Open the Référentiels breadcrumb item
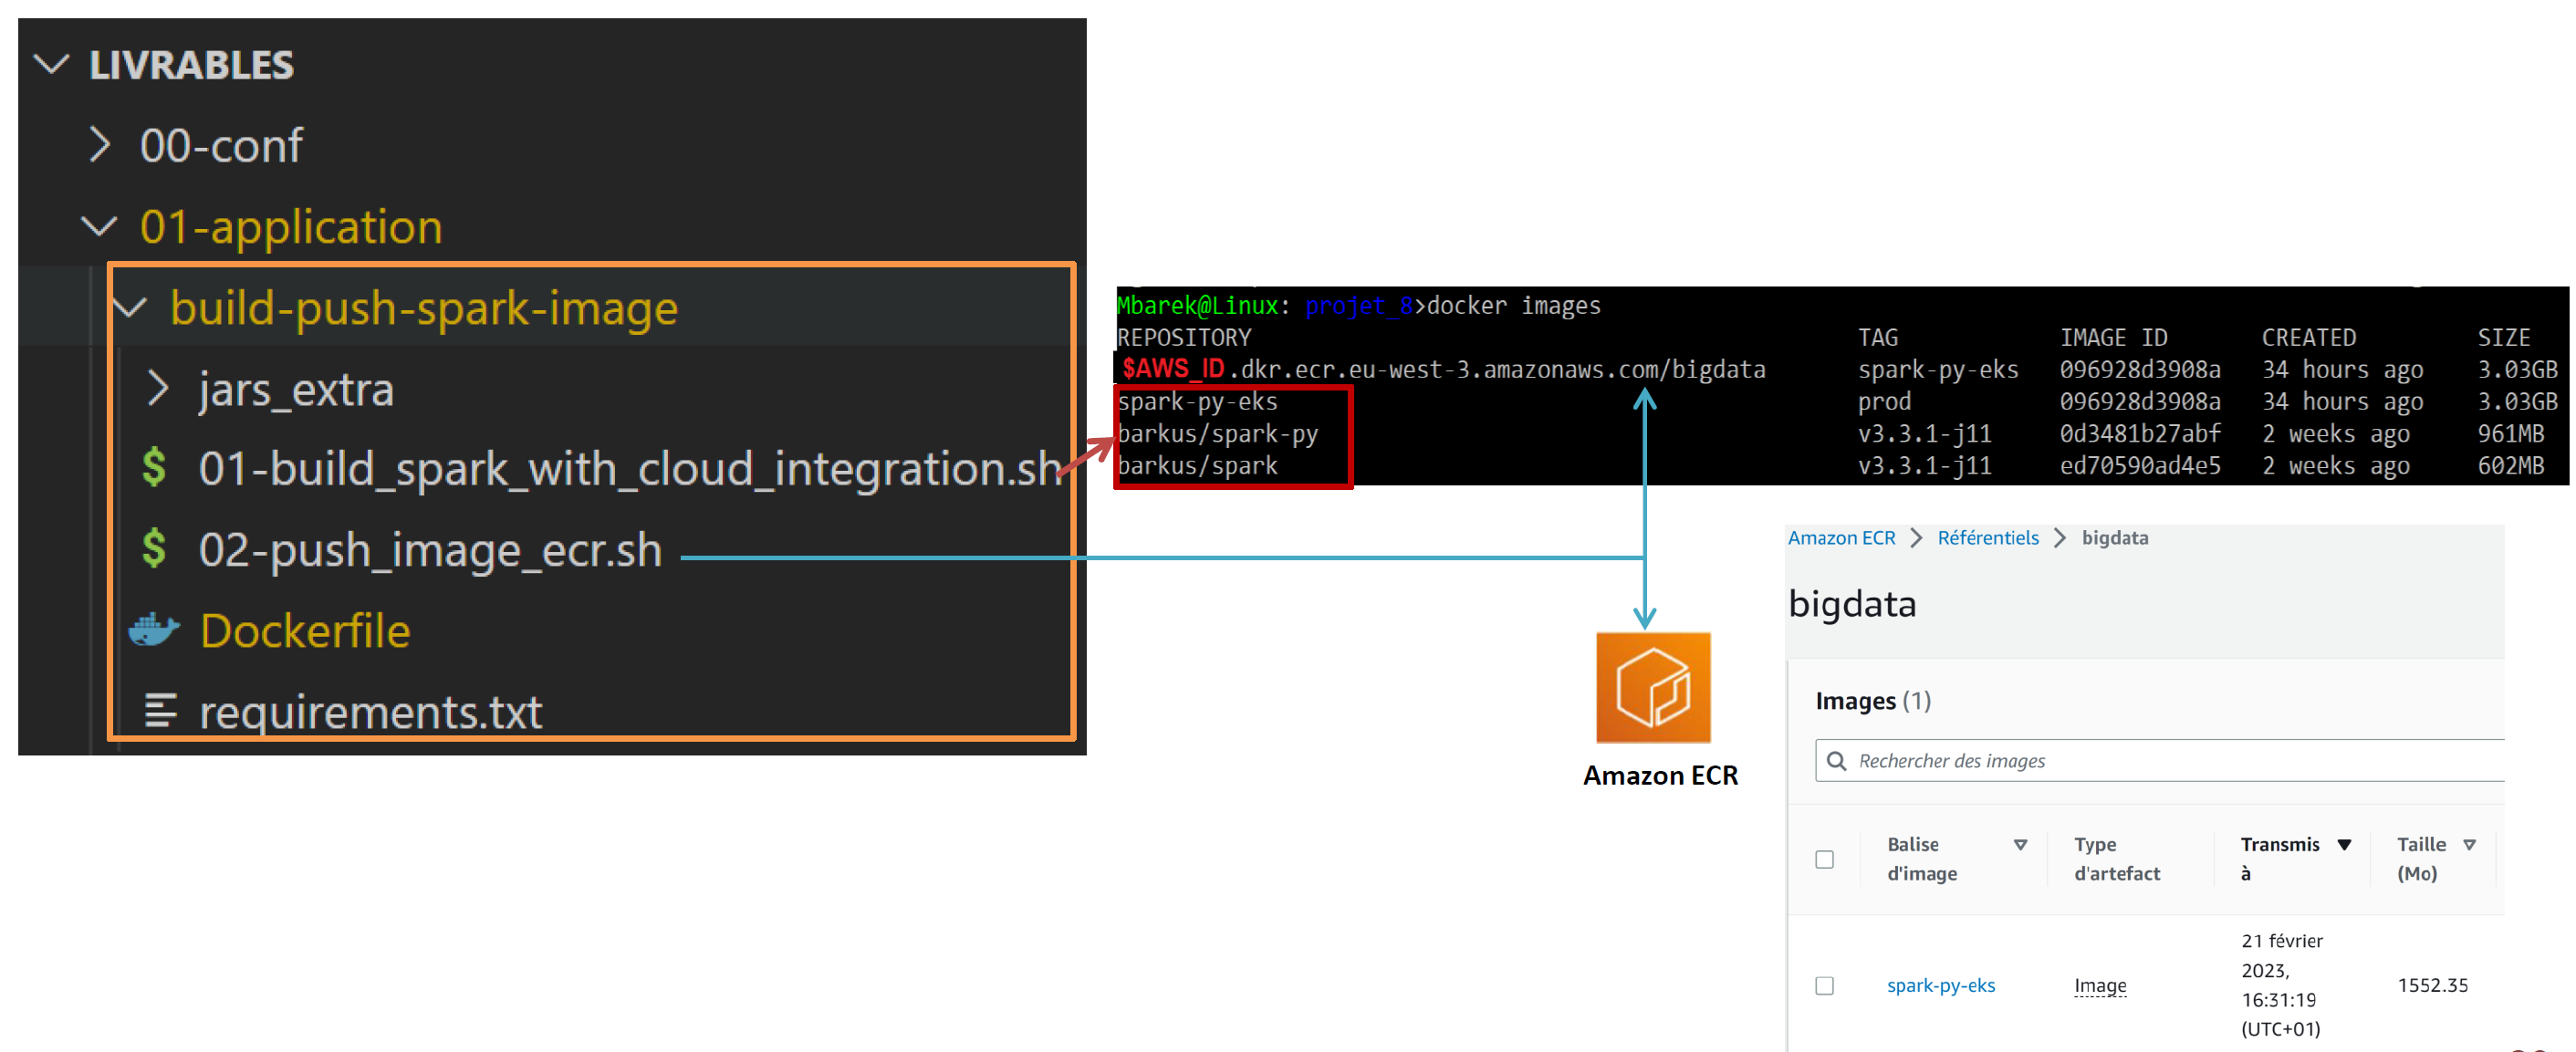 click(x=1988, y=537)
